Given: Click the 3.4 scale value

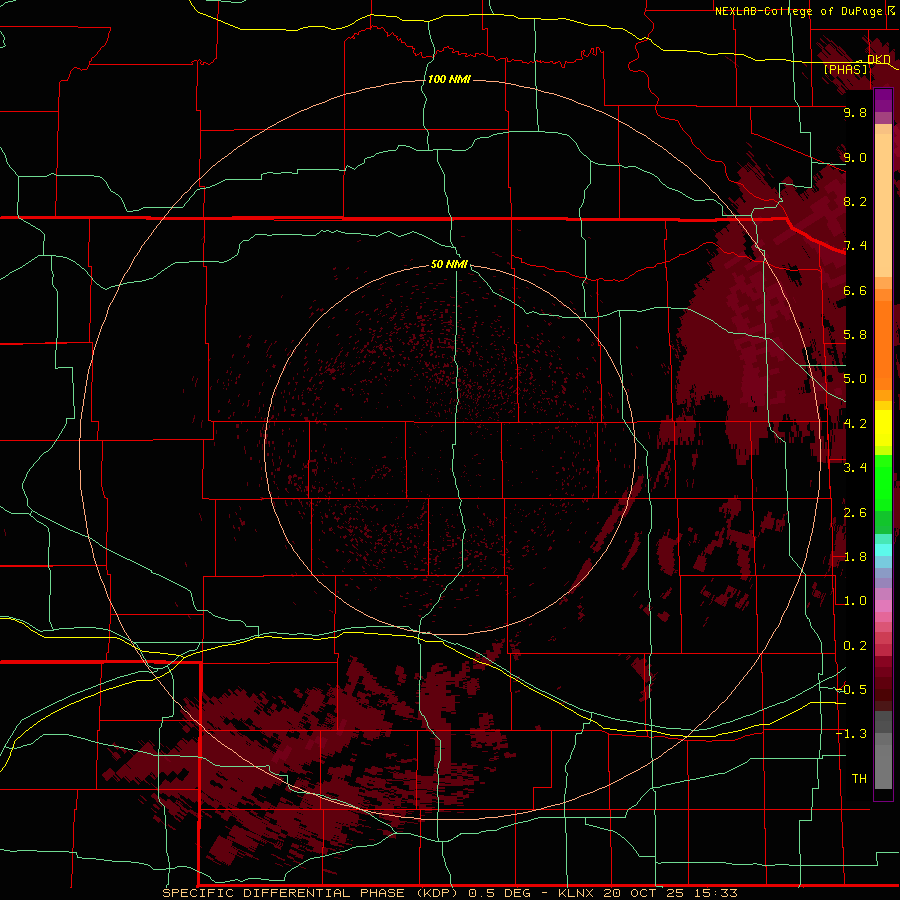Looking at the screenshot, I should (855, 468).
